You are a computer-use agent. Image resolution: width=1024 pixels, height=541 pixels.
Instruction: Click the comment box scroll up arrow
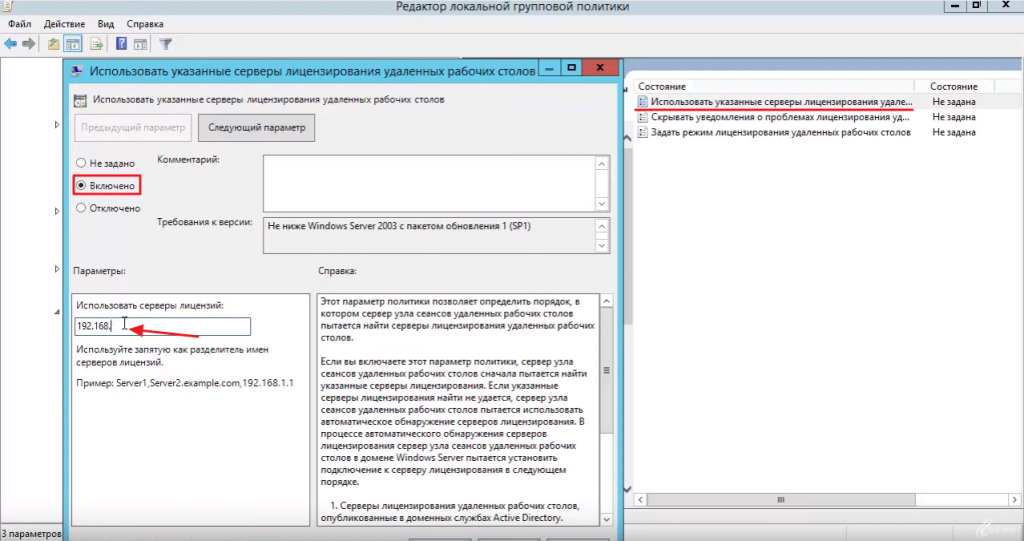(x=601, y=162)
